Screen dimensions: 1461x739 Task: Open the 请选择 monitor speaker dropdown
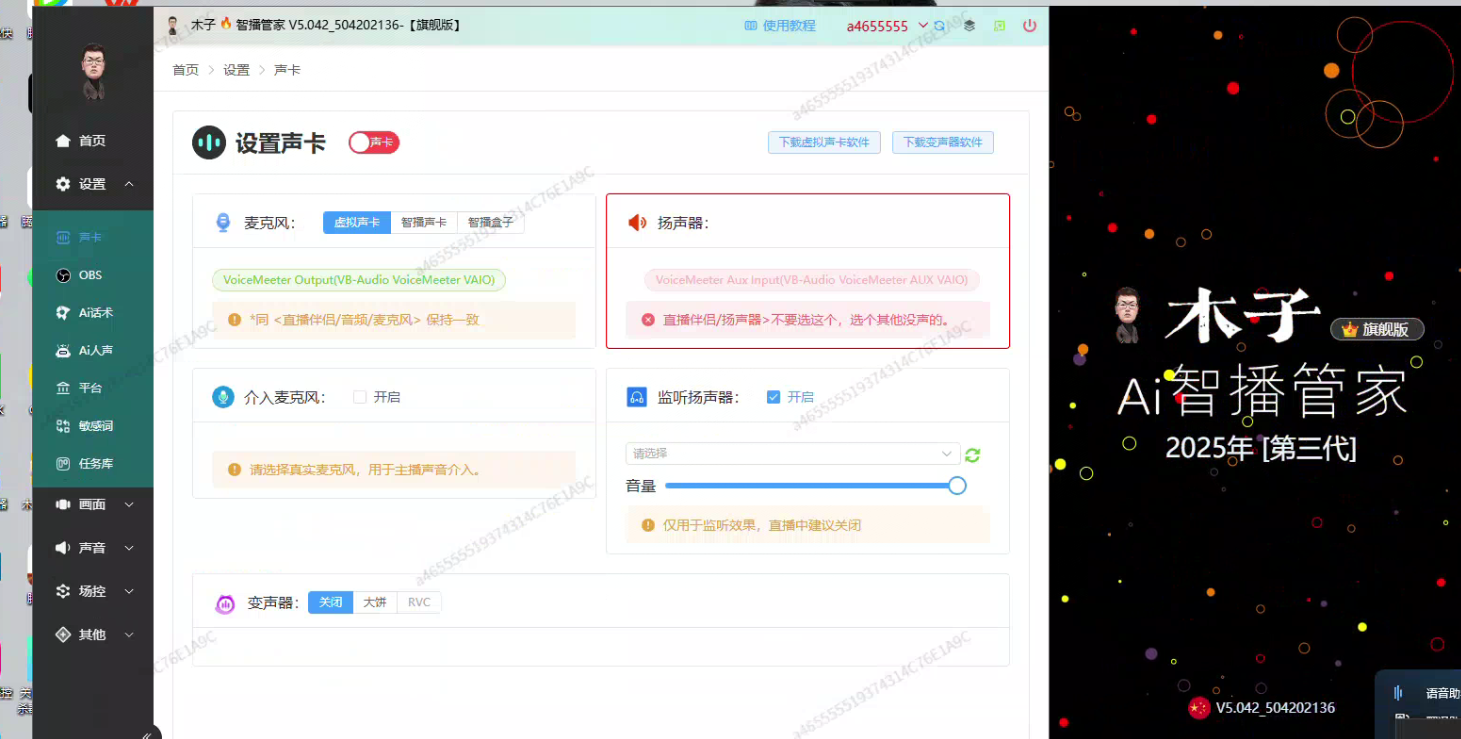(x=793, y=454)
